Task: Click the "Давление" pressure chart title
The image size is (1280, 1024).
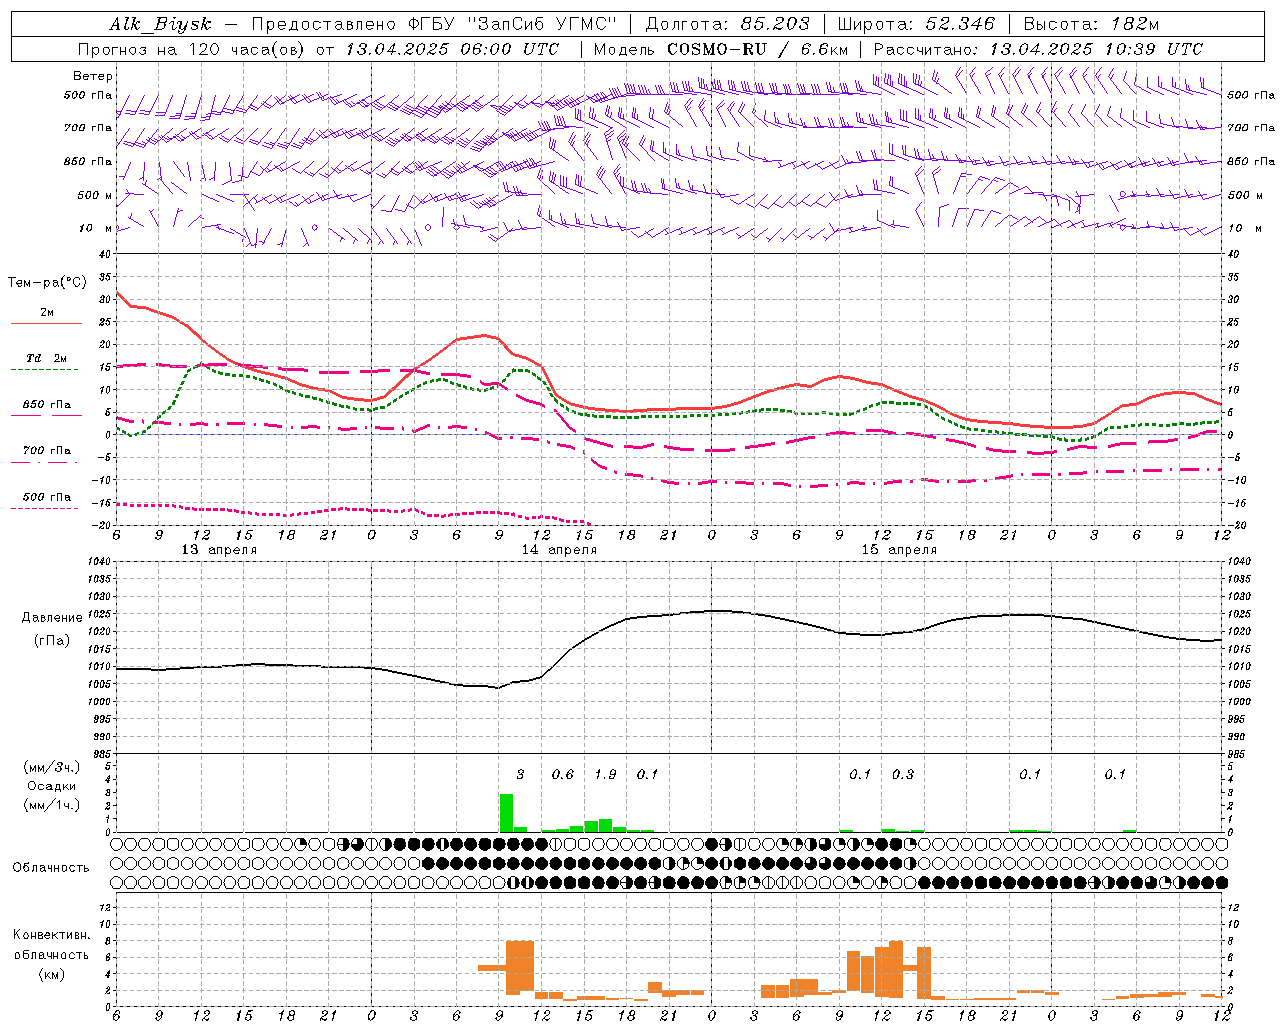Action: 52,618
